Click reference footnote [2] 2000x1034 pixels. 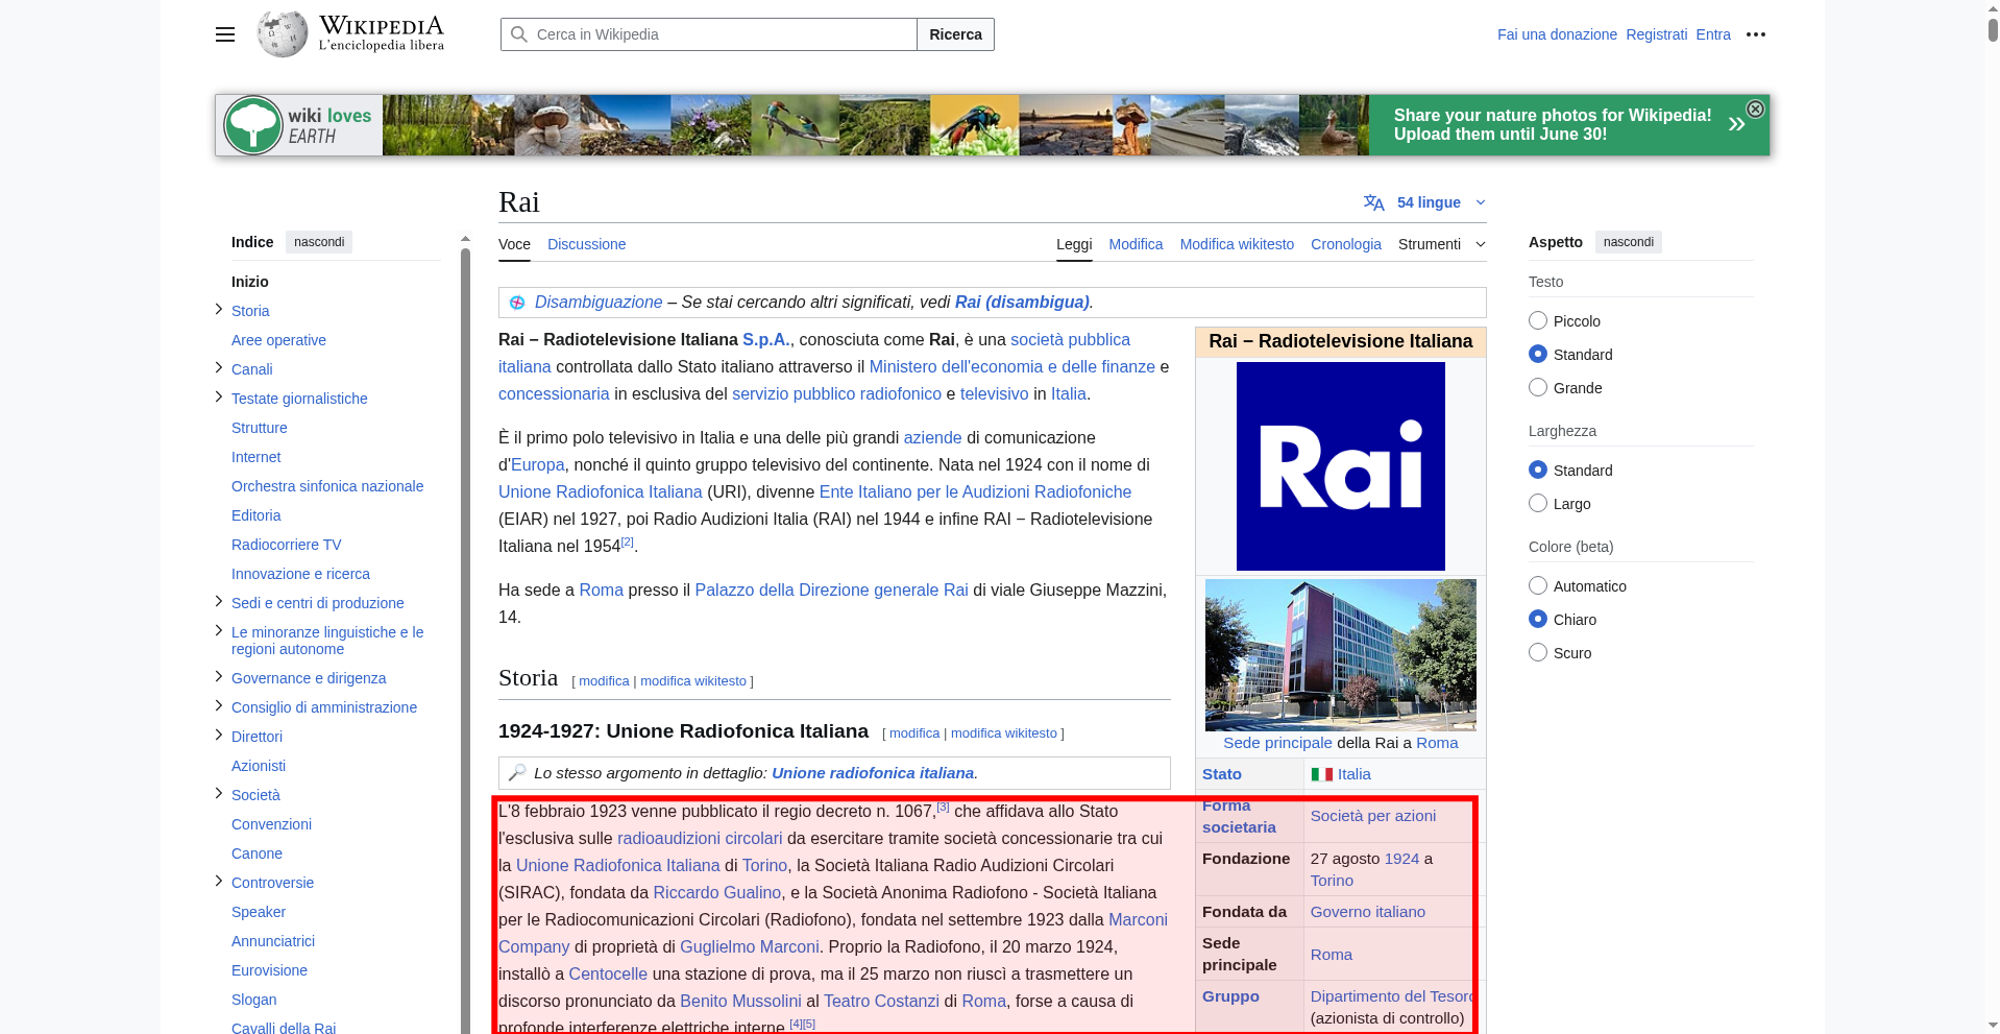pos(627,541)
